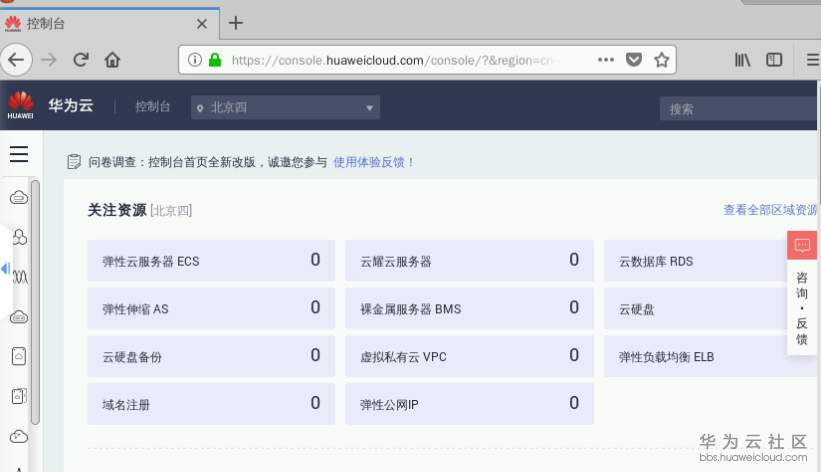Click the green padlock security icon
This screenshot has width=821, height=472.
click(215, 60)
